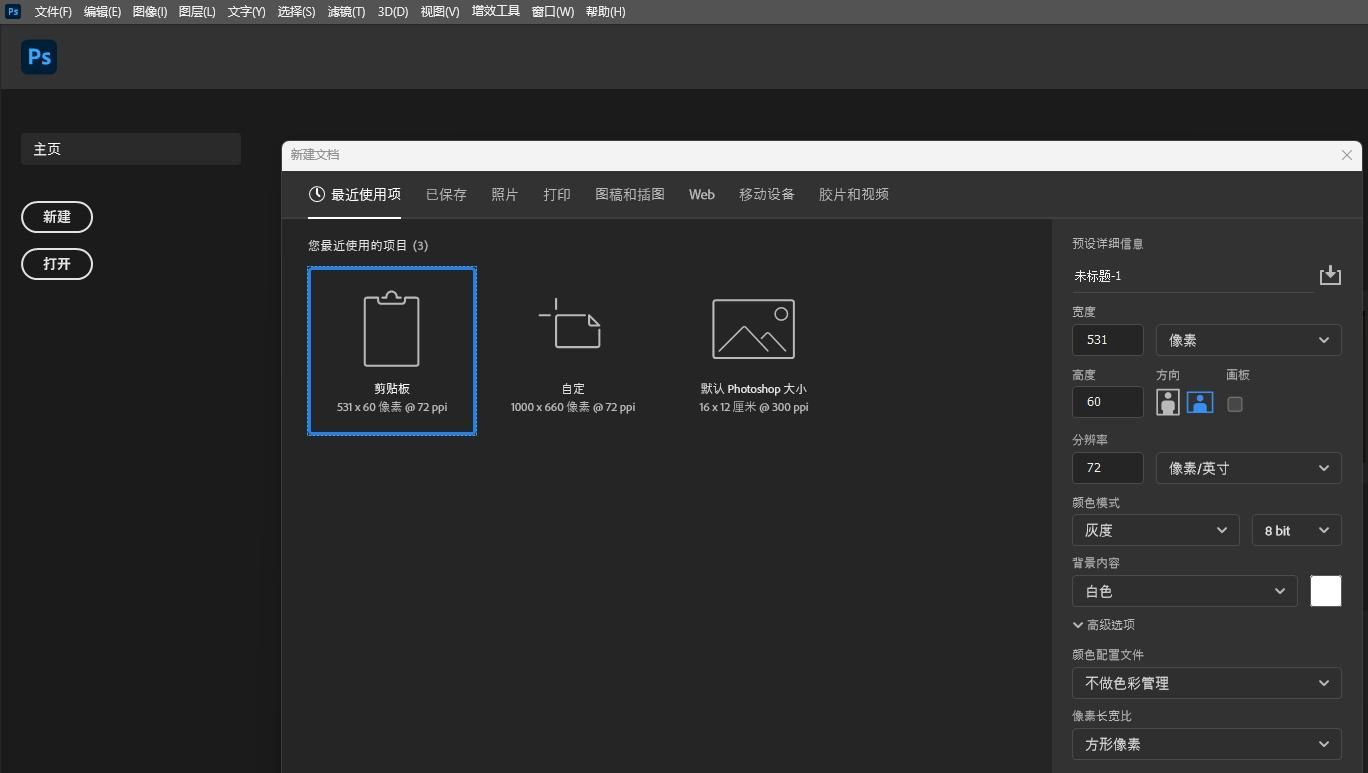
Task: Open the 颜色模式 灰度 dropdown
Action: click(1155, 530)
